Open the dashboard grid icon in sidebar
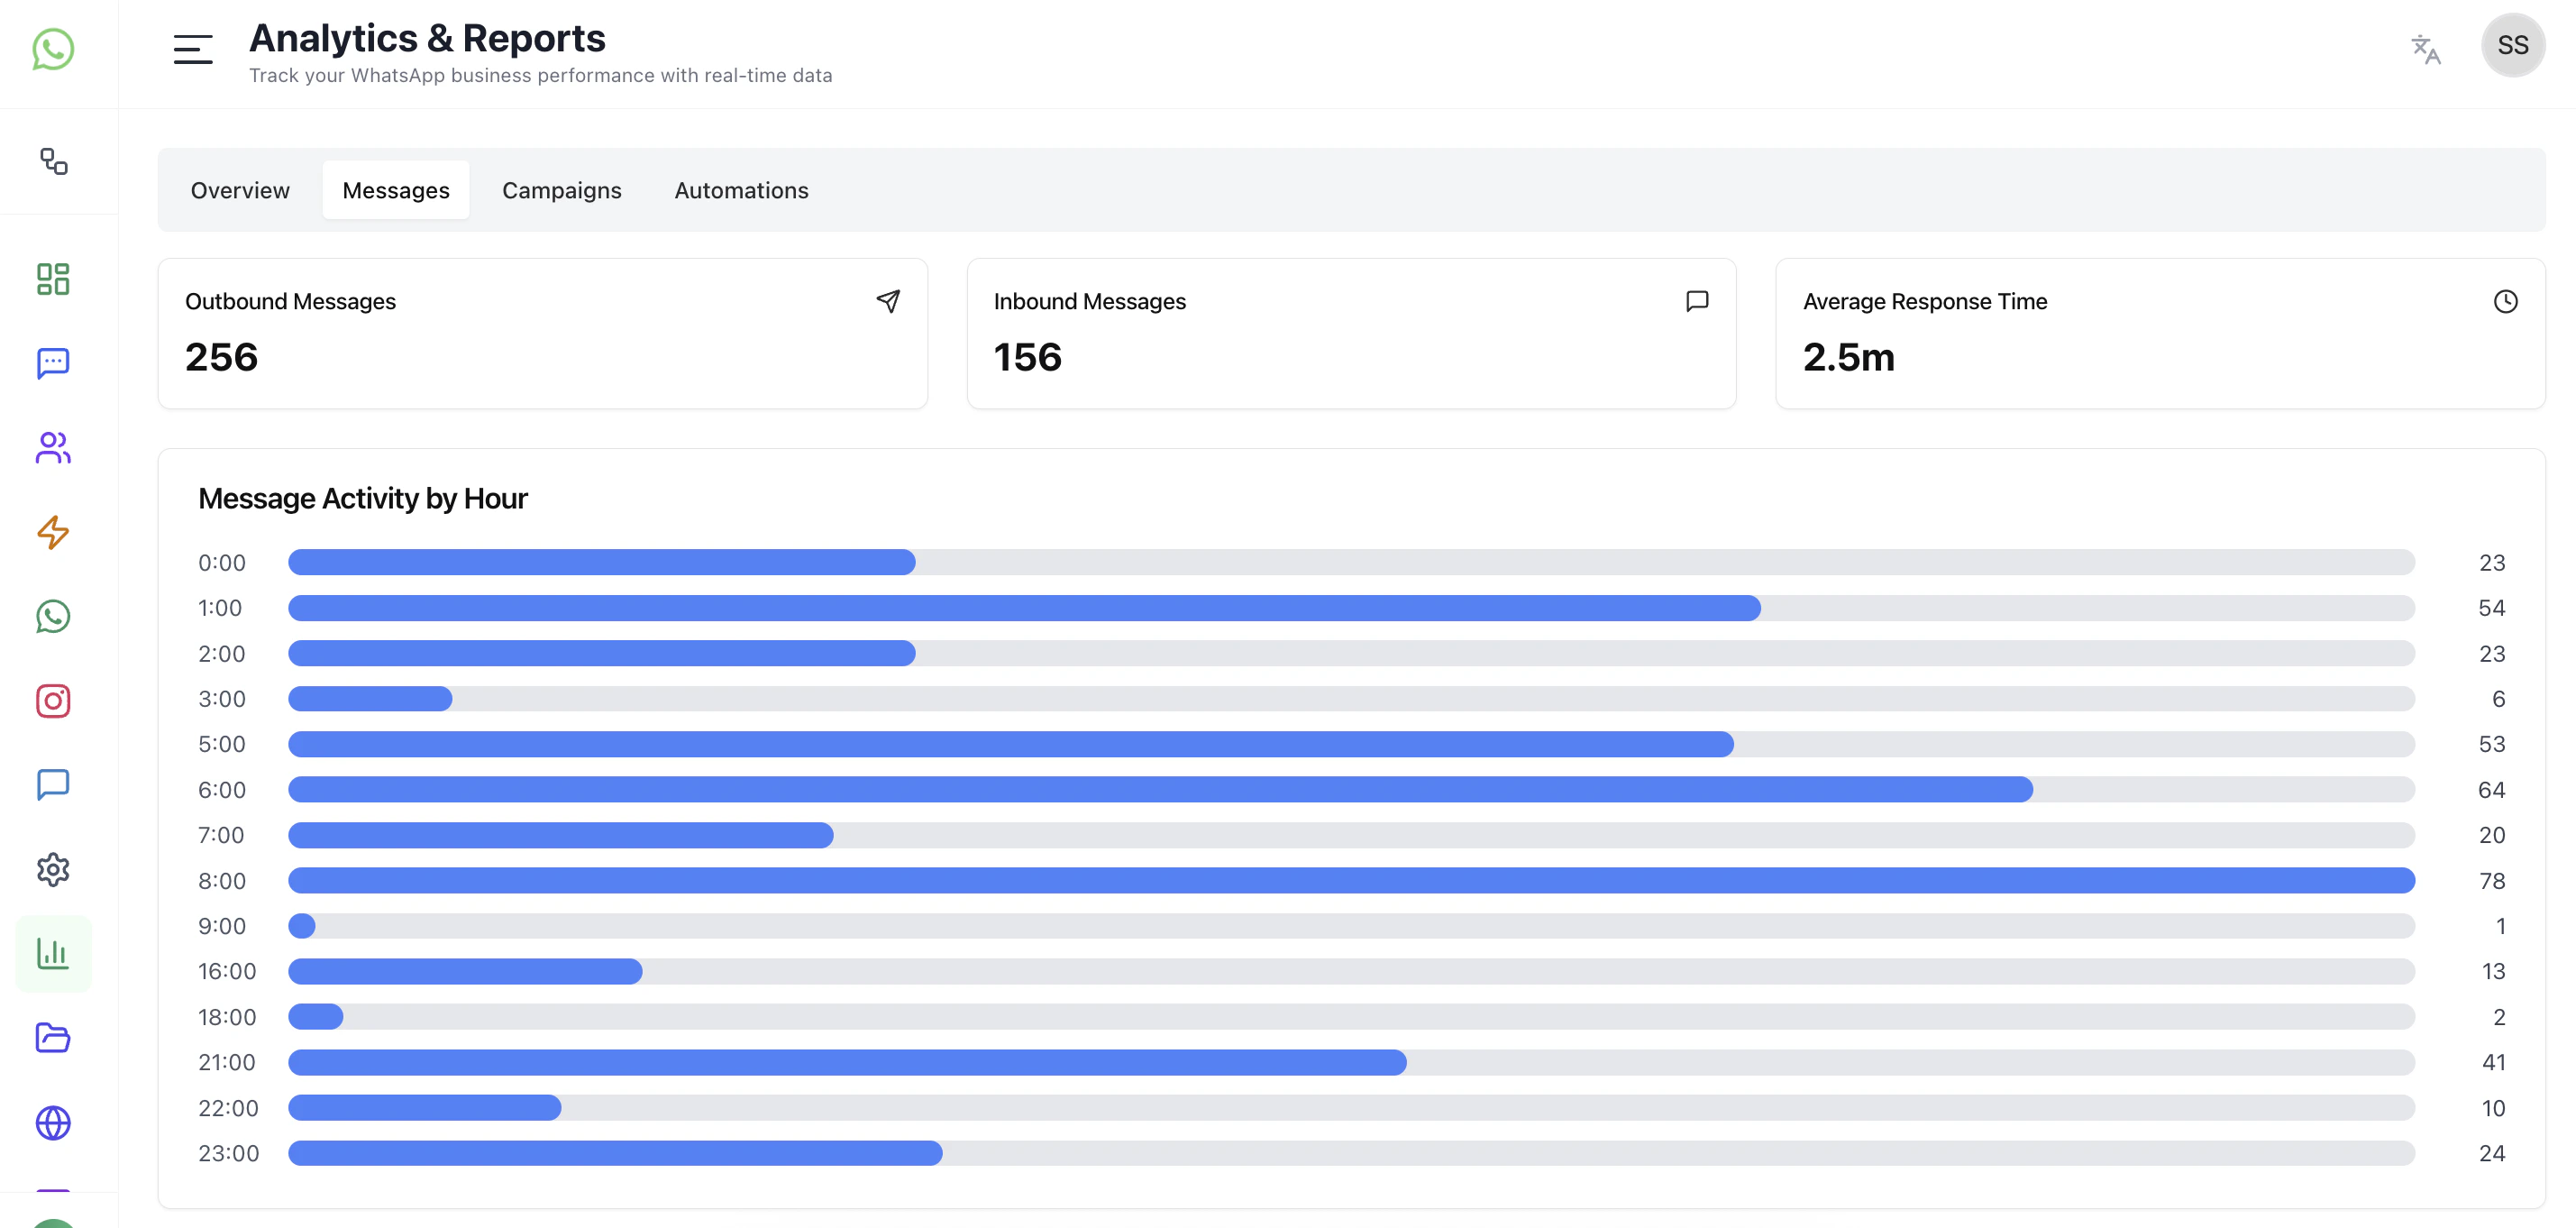2576x1228 pixels. tap(53, 279)
